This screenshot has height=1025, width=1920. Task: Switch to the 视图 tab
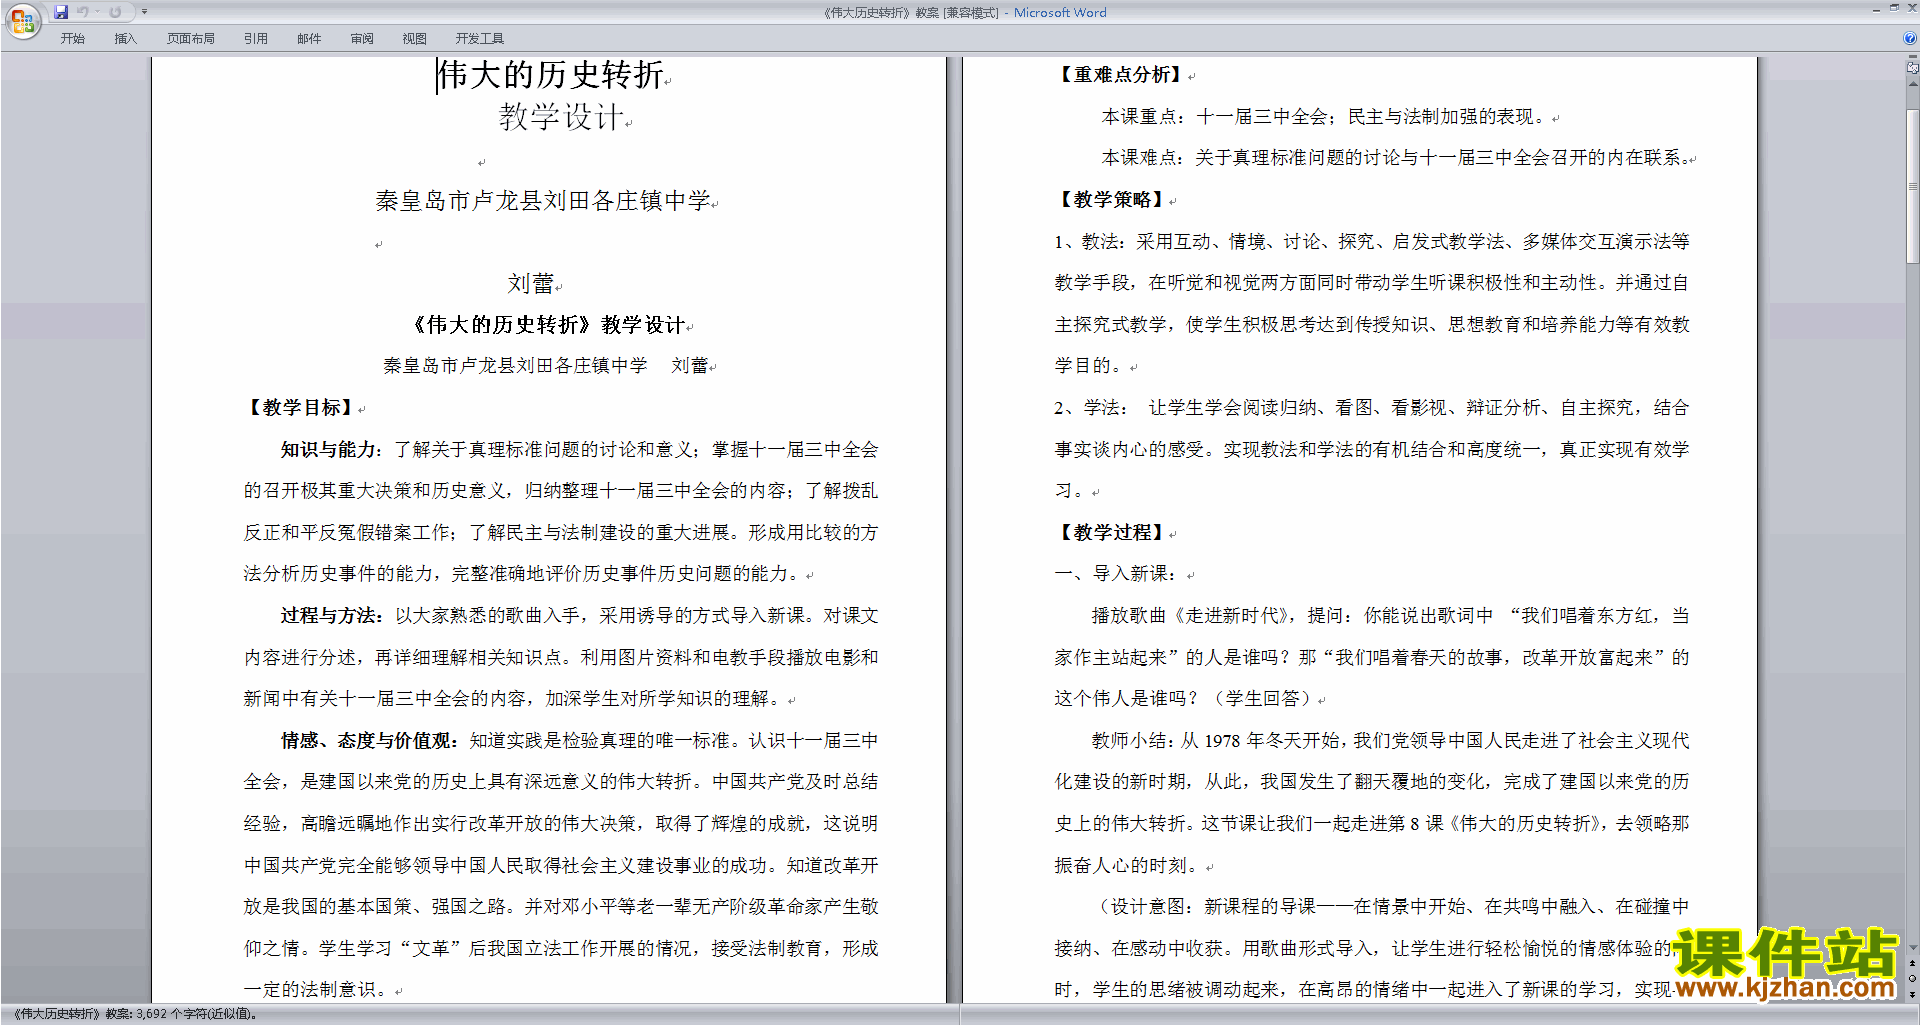415,38
